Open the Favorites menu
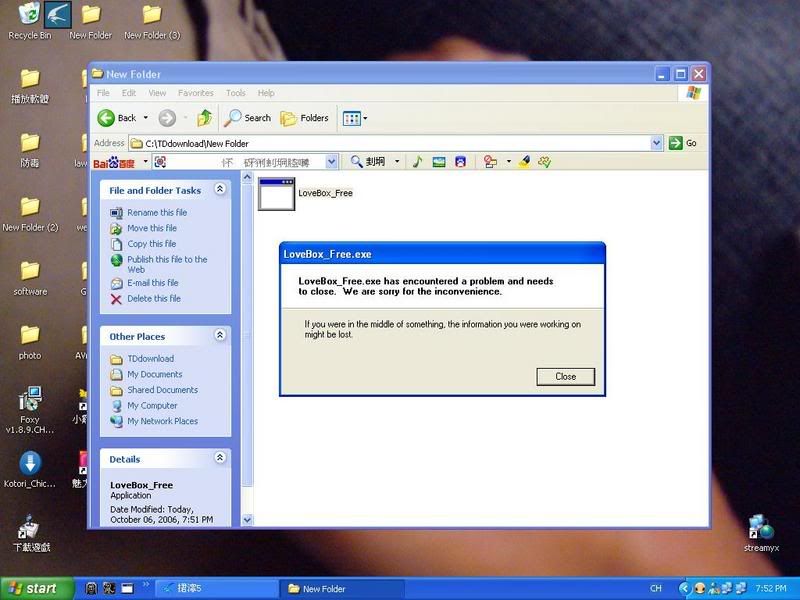This screenshot has height=600, width=800. coord(195,93)
